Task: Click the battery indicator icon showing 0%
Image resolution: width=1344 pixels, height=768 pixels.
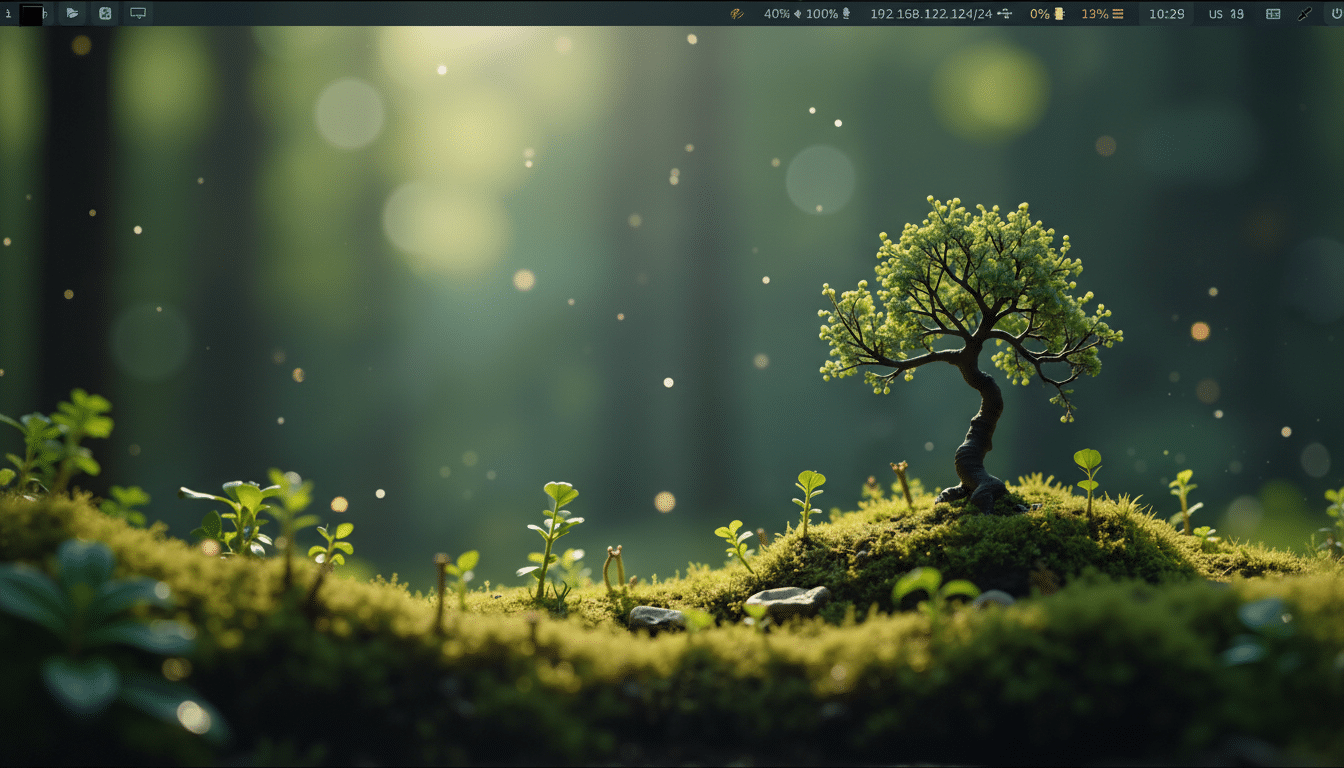Action: tap(1057, 13)
